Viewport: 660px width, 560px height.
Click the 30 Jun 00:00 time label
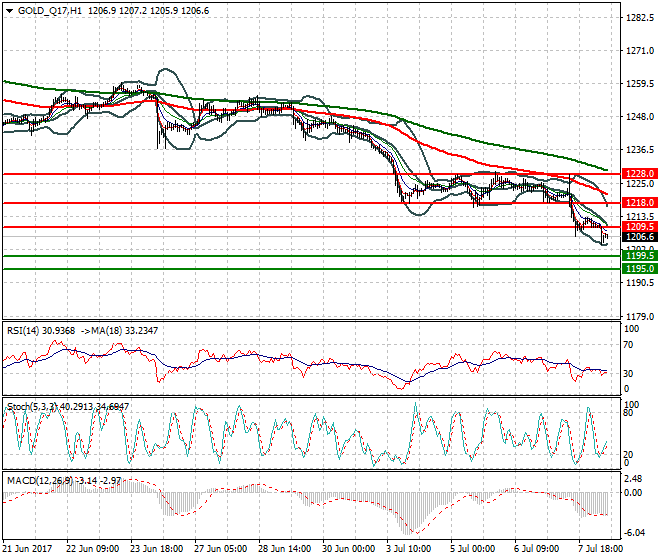tap(349, 549)
